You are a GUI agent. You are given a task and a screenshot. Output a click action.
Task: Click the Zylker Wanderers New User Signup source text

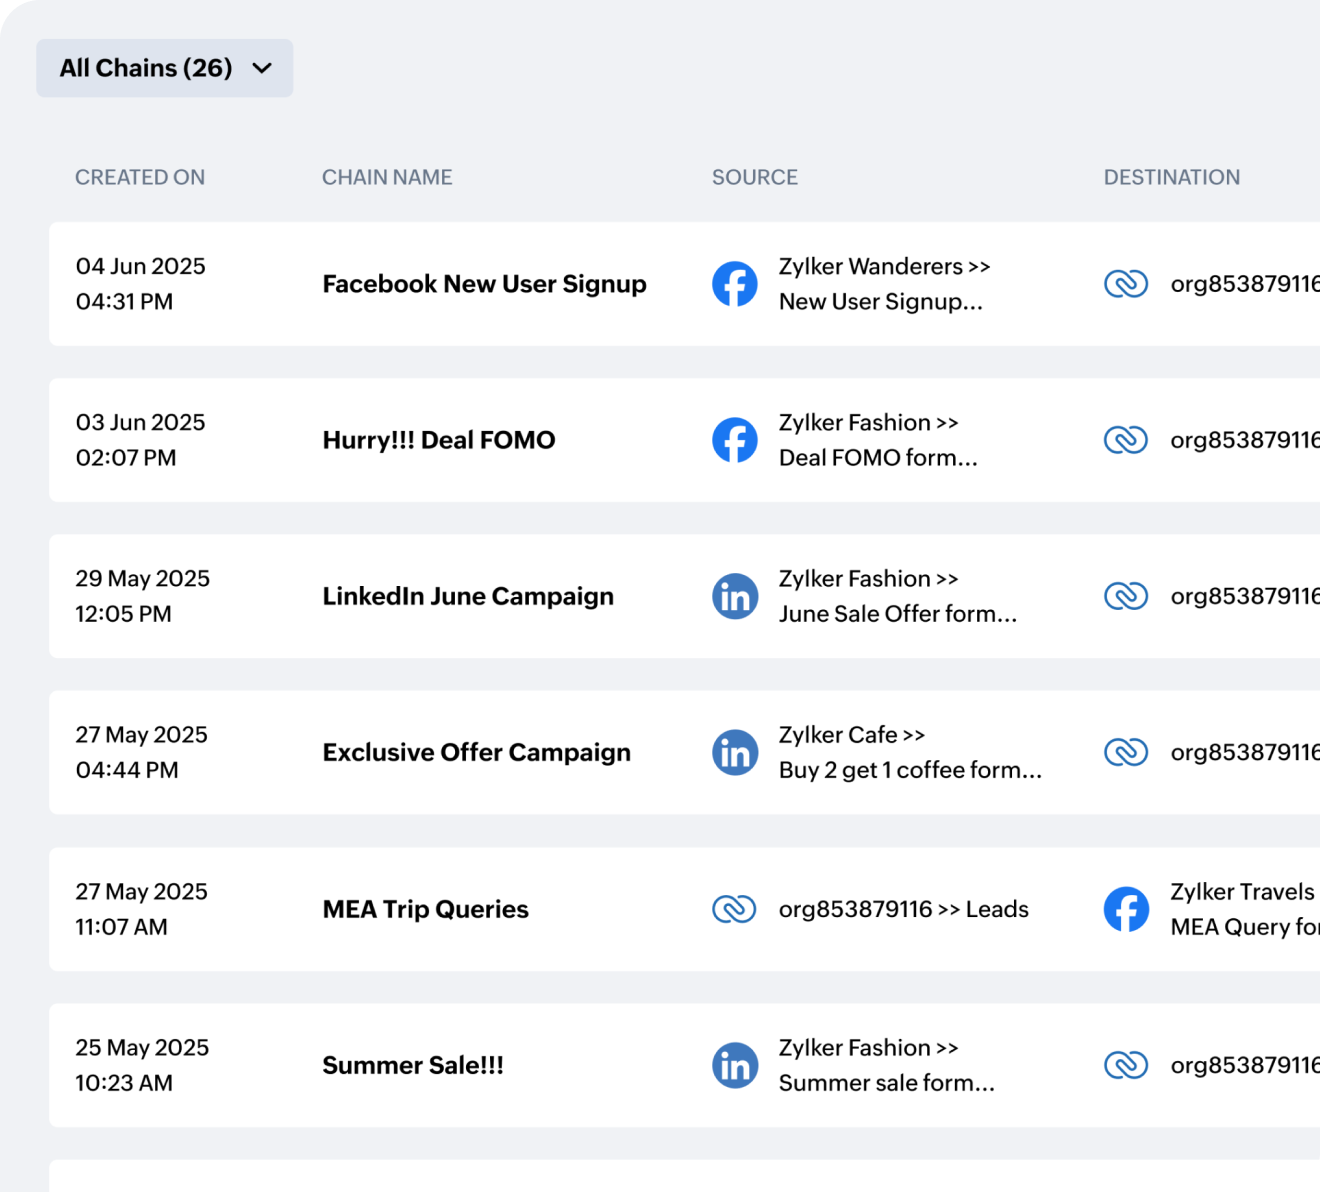point(884,283)
